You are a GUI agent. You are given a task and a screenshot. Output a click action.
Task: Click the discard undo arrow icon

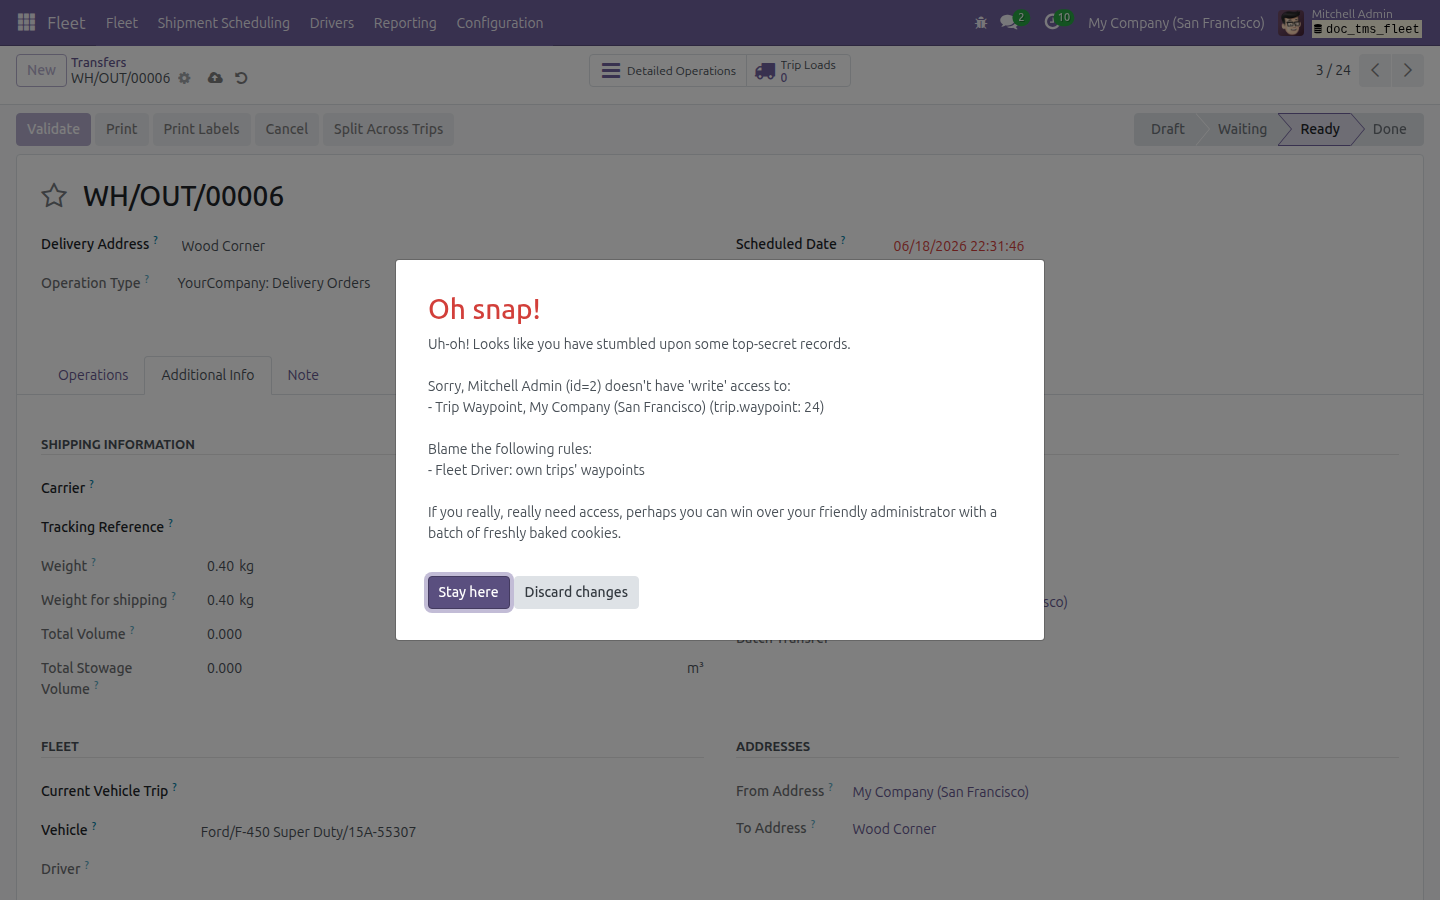241,78
